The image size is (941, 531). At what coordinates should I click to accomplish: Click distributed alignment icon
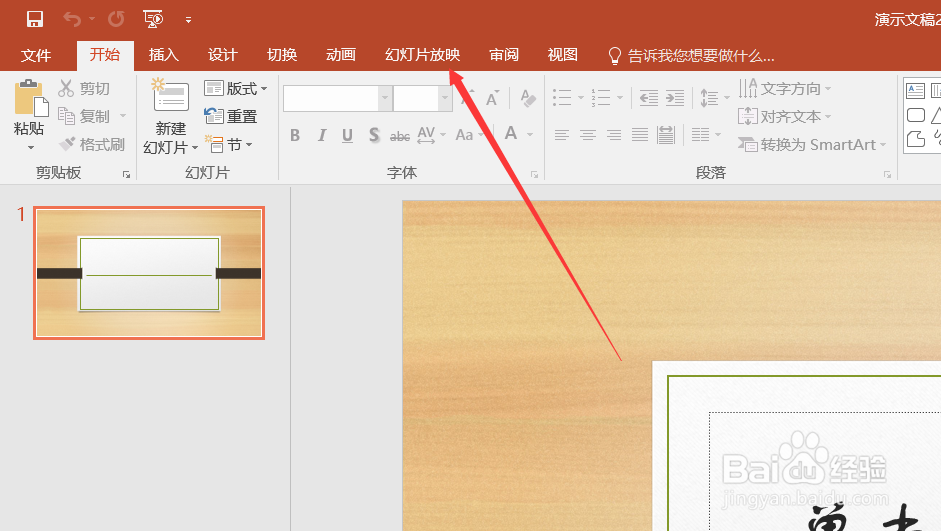tap(666, 135)
